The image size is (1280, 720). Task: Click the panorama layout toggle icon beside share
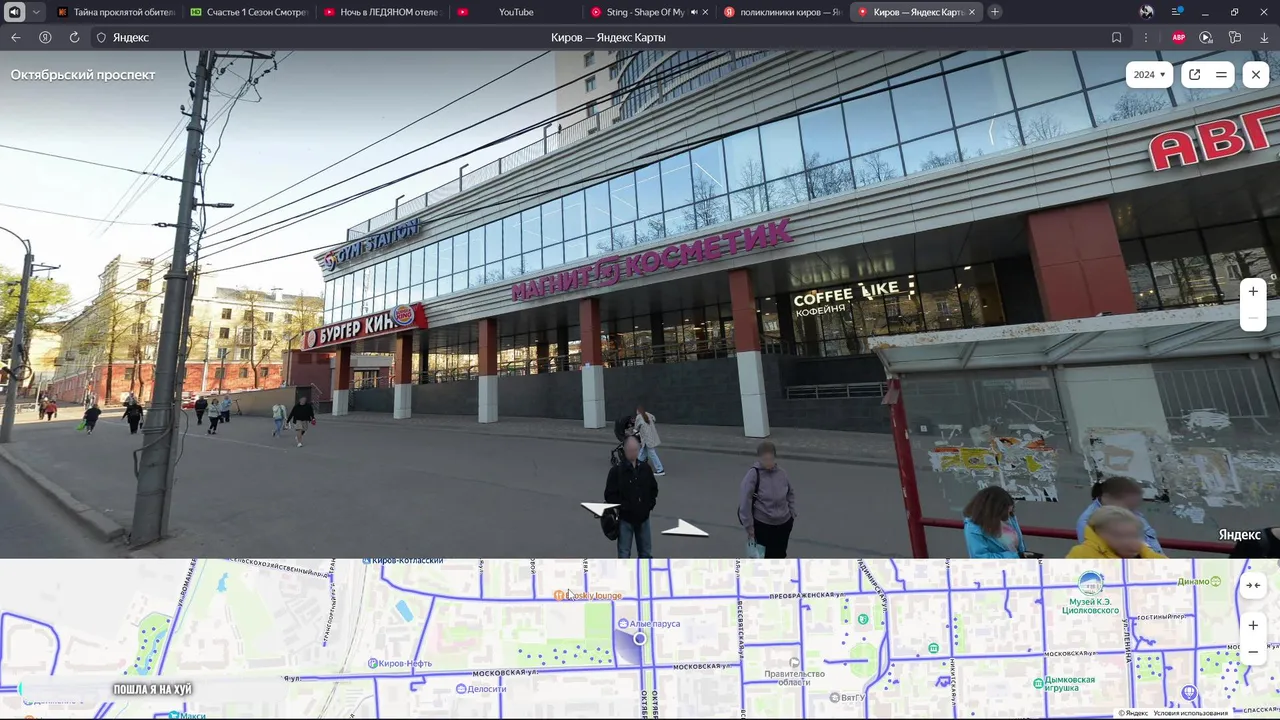[1221, 74]
